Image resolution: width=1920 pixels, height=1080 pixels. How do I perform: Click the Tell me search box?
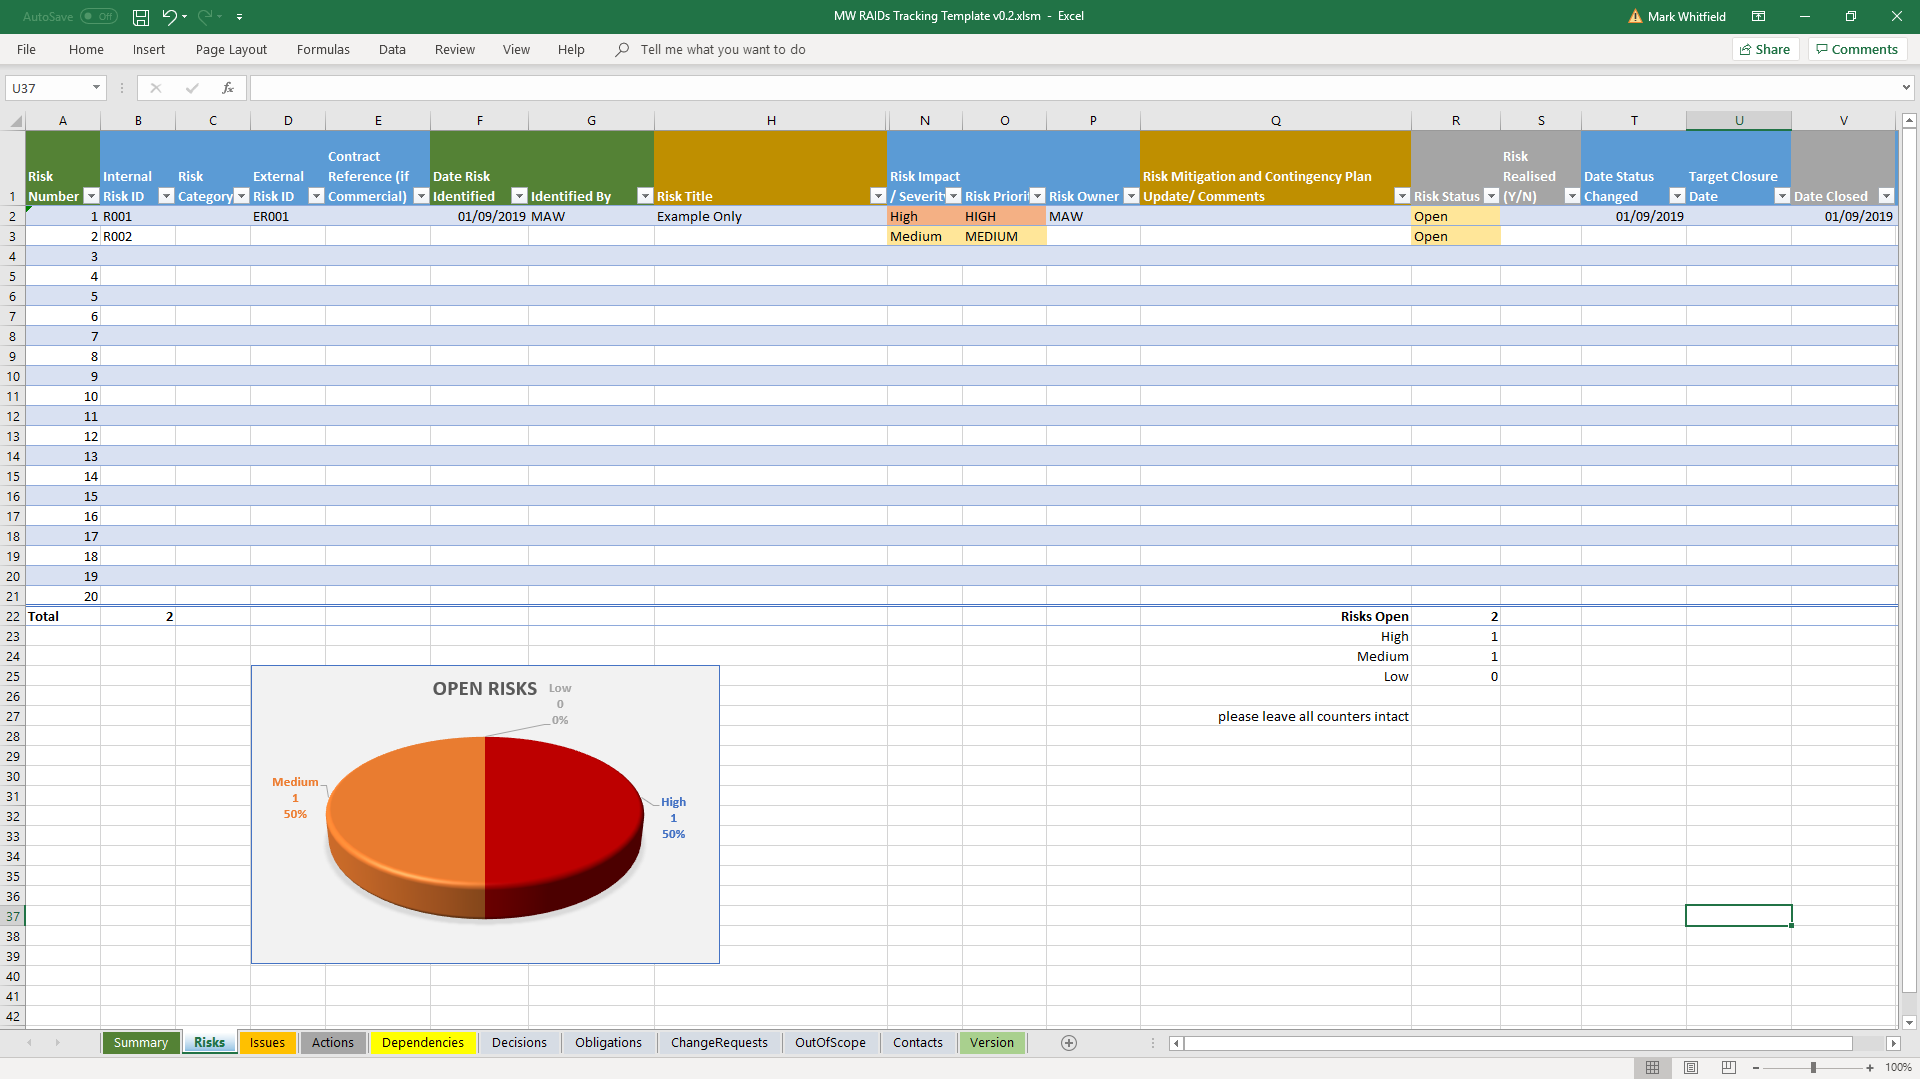pos(722,49)
